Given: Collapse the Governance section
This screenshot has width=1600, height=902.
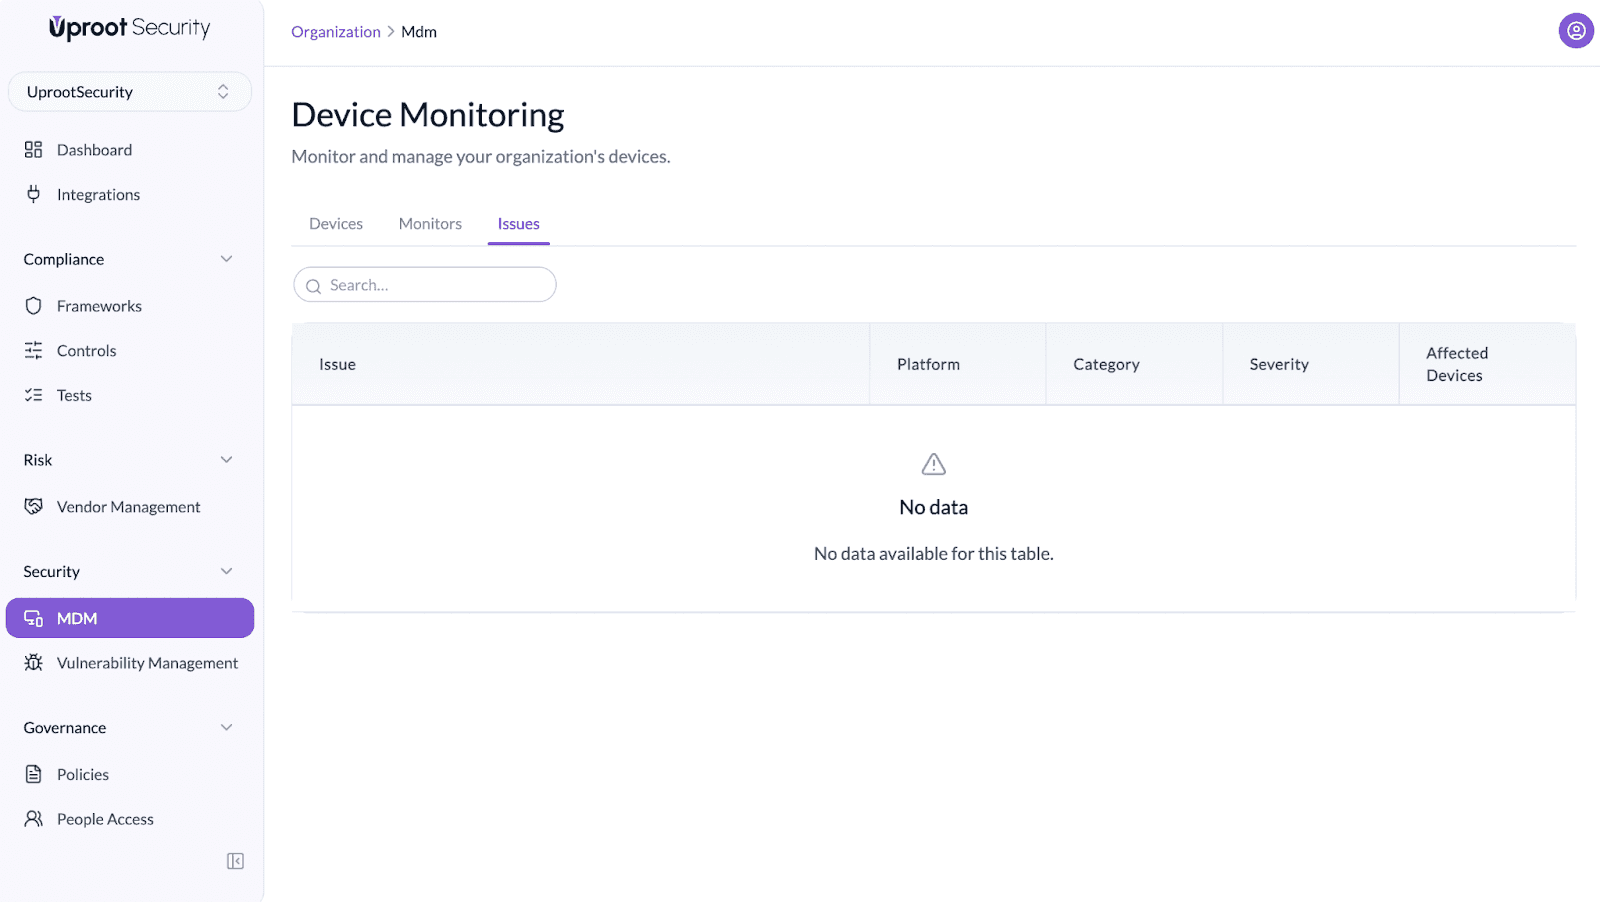Looking at the screenshot, I should (x=226, y=727).
